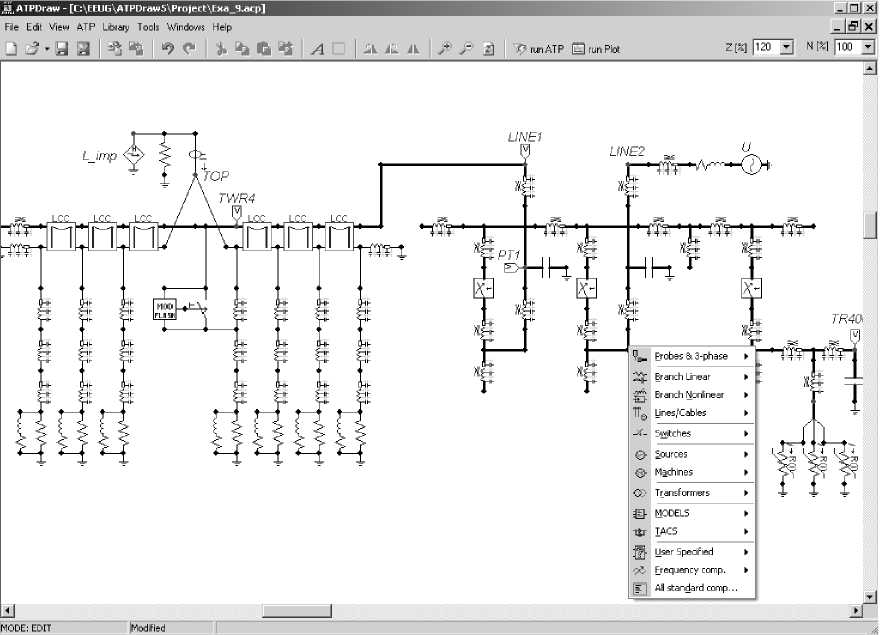880x635 pixels.
Task: Click the Zoom out magnifier icon
Action: 466,48
